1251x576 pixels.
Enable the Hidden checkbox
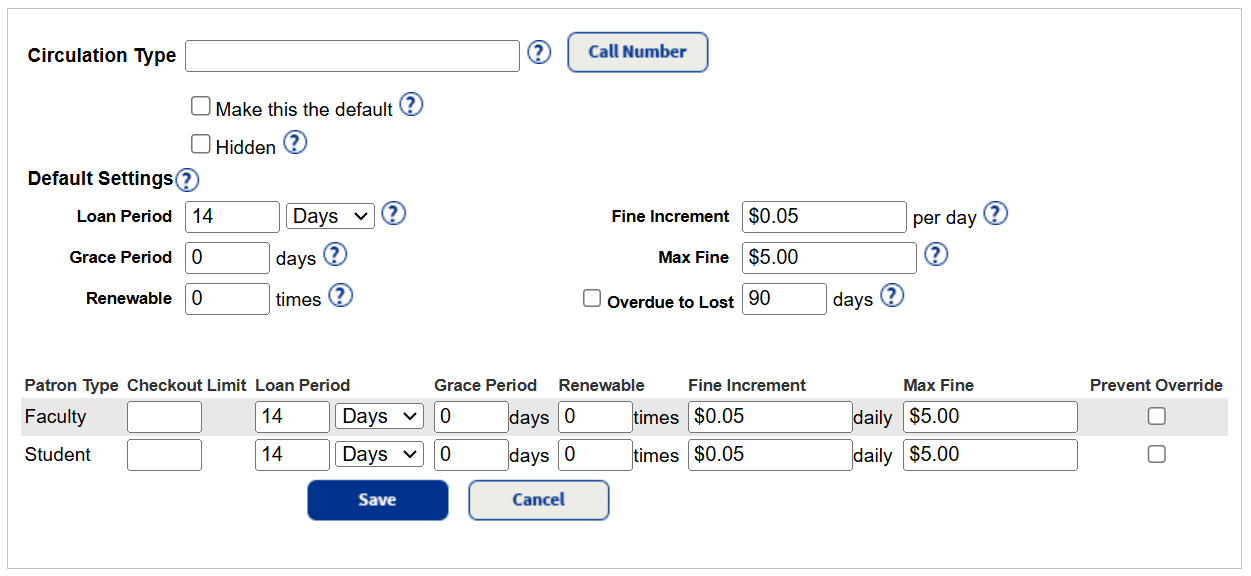pyautogui.click(x=200, y=144)
